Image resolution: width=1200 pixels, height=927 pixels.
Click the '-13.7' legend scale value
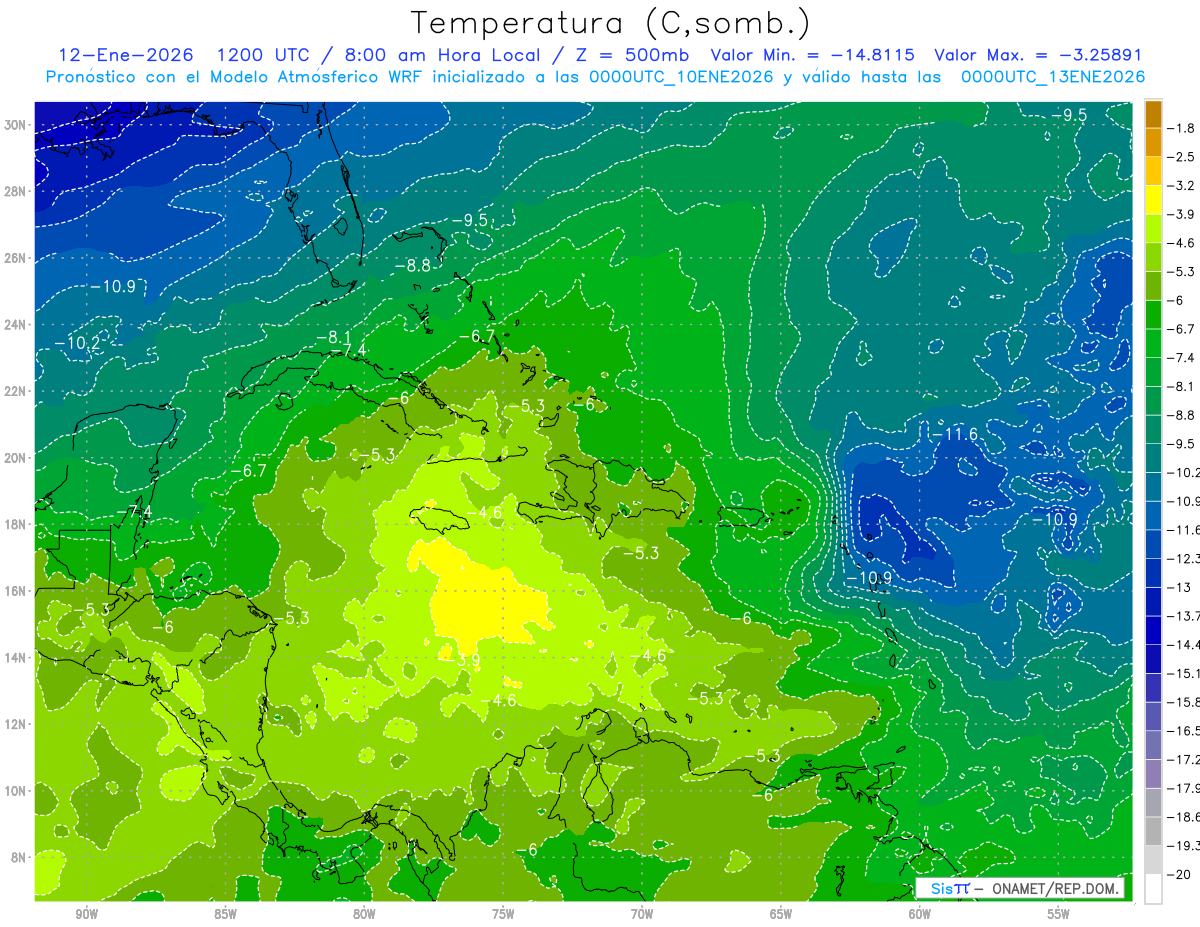click(x=1185, y=616)
